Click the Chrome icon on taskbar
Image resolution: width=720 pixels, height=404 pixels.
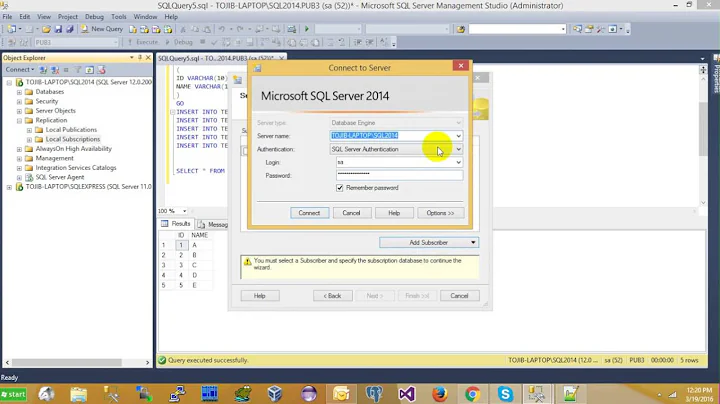click(x=472, y=394)
